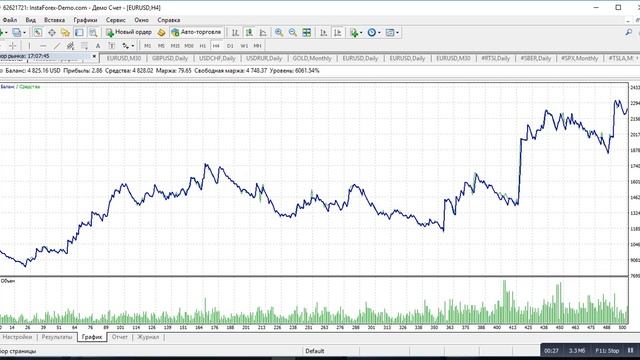Pause the screen recording overlay
Image resolution: width=640 pixels, height=360 pixels.
click(x=631, y=351)
